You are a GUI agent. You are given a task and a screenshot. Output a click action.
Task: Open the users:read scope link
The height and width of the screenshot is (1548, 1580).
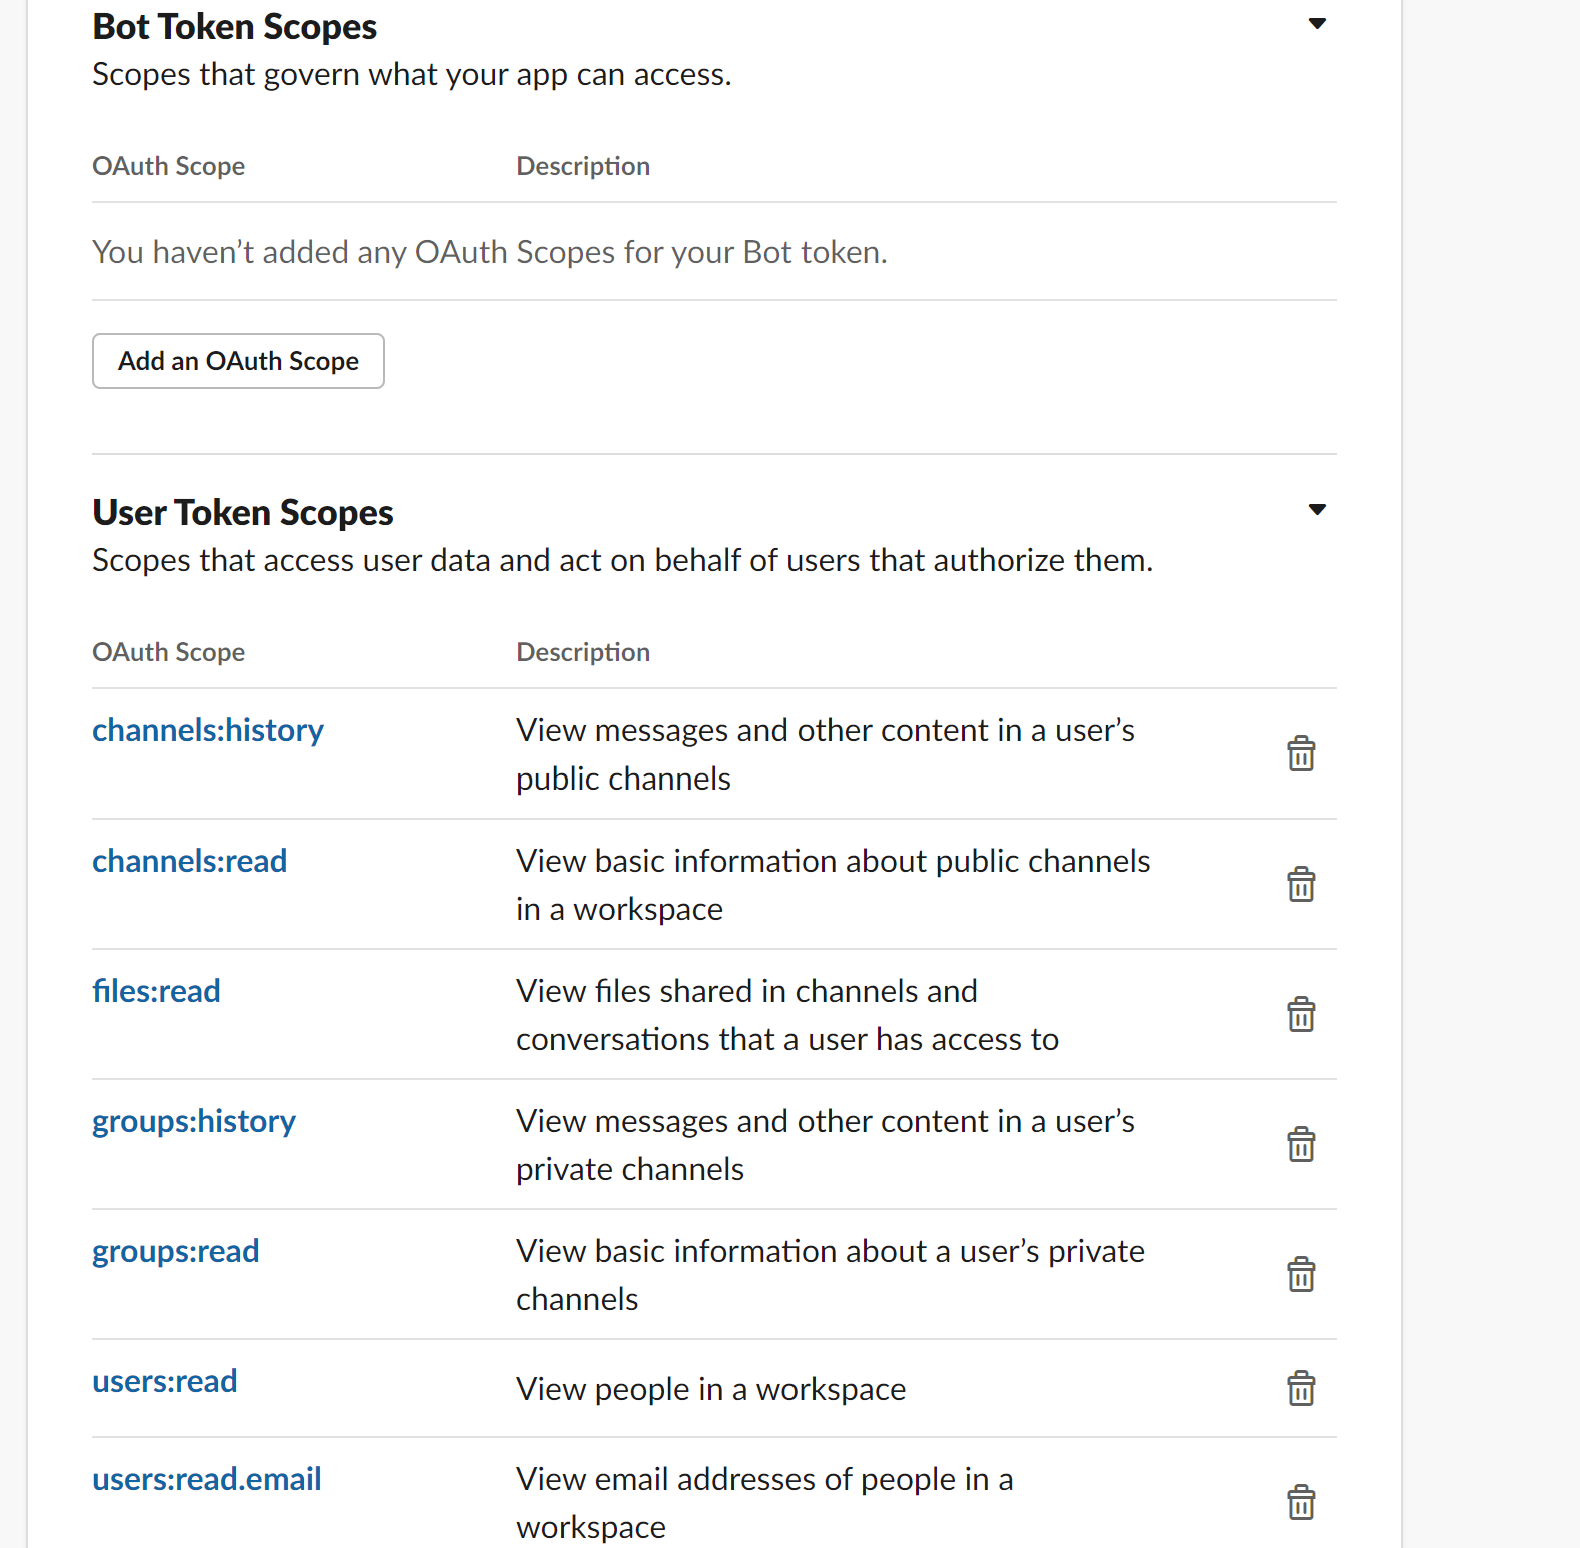click(x=165, y=1381)
